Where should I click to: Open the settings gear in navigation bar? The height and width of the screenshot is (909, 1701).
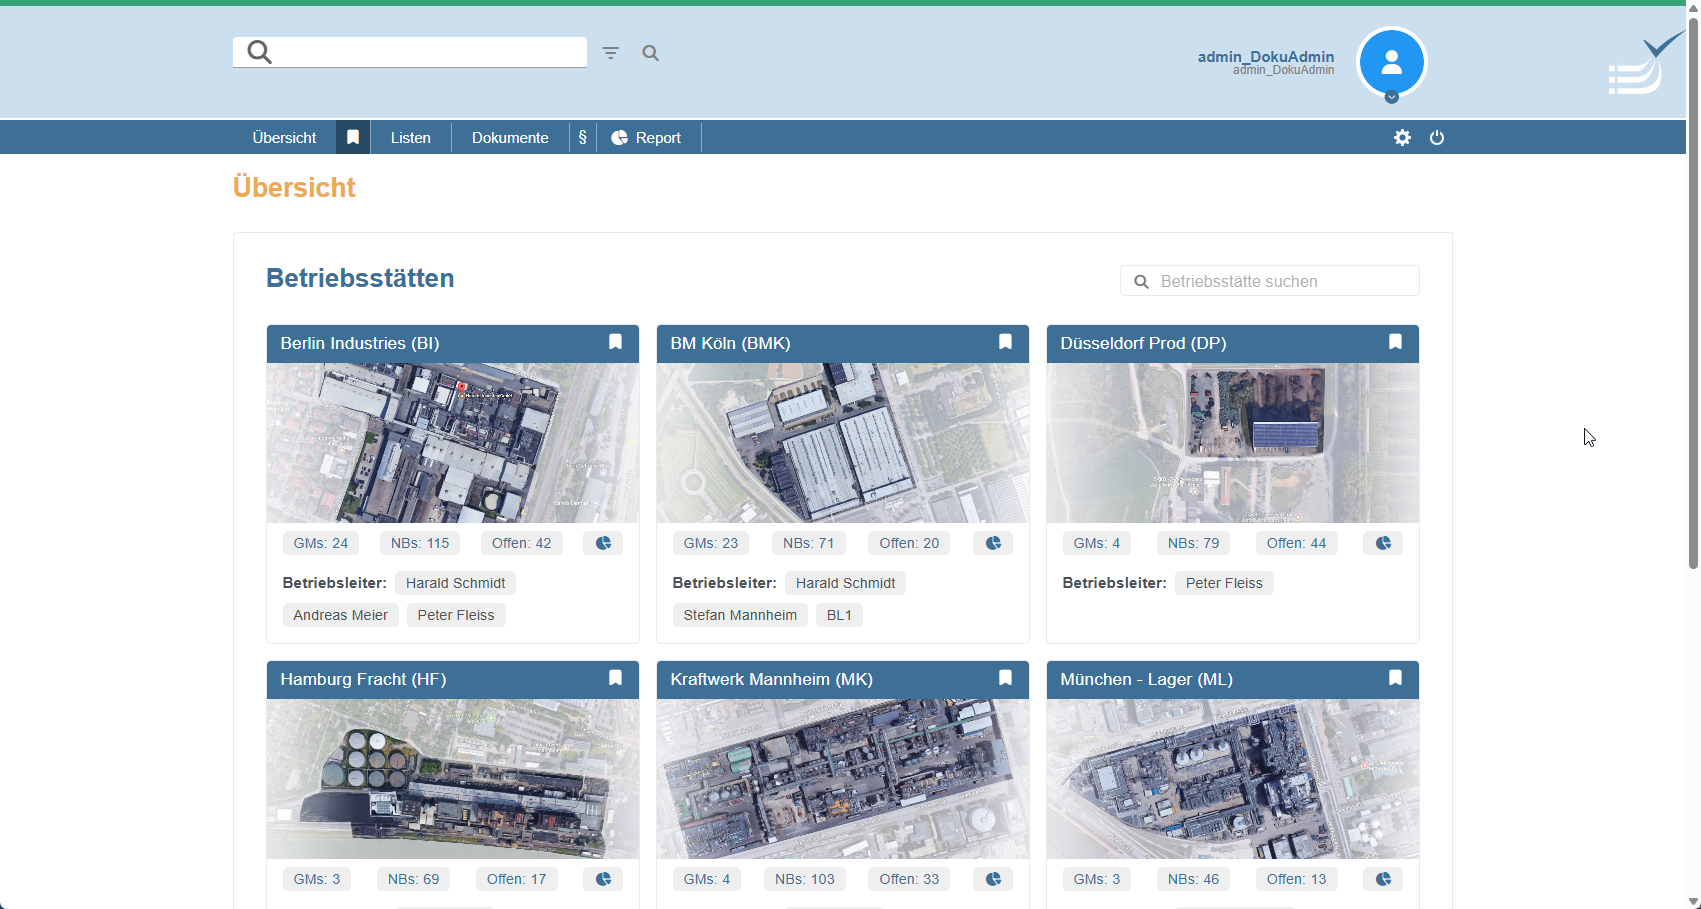[1402, 138]
